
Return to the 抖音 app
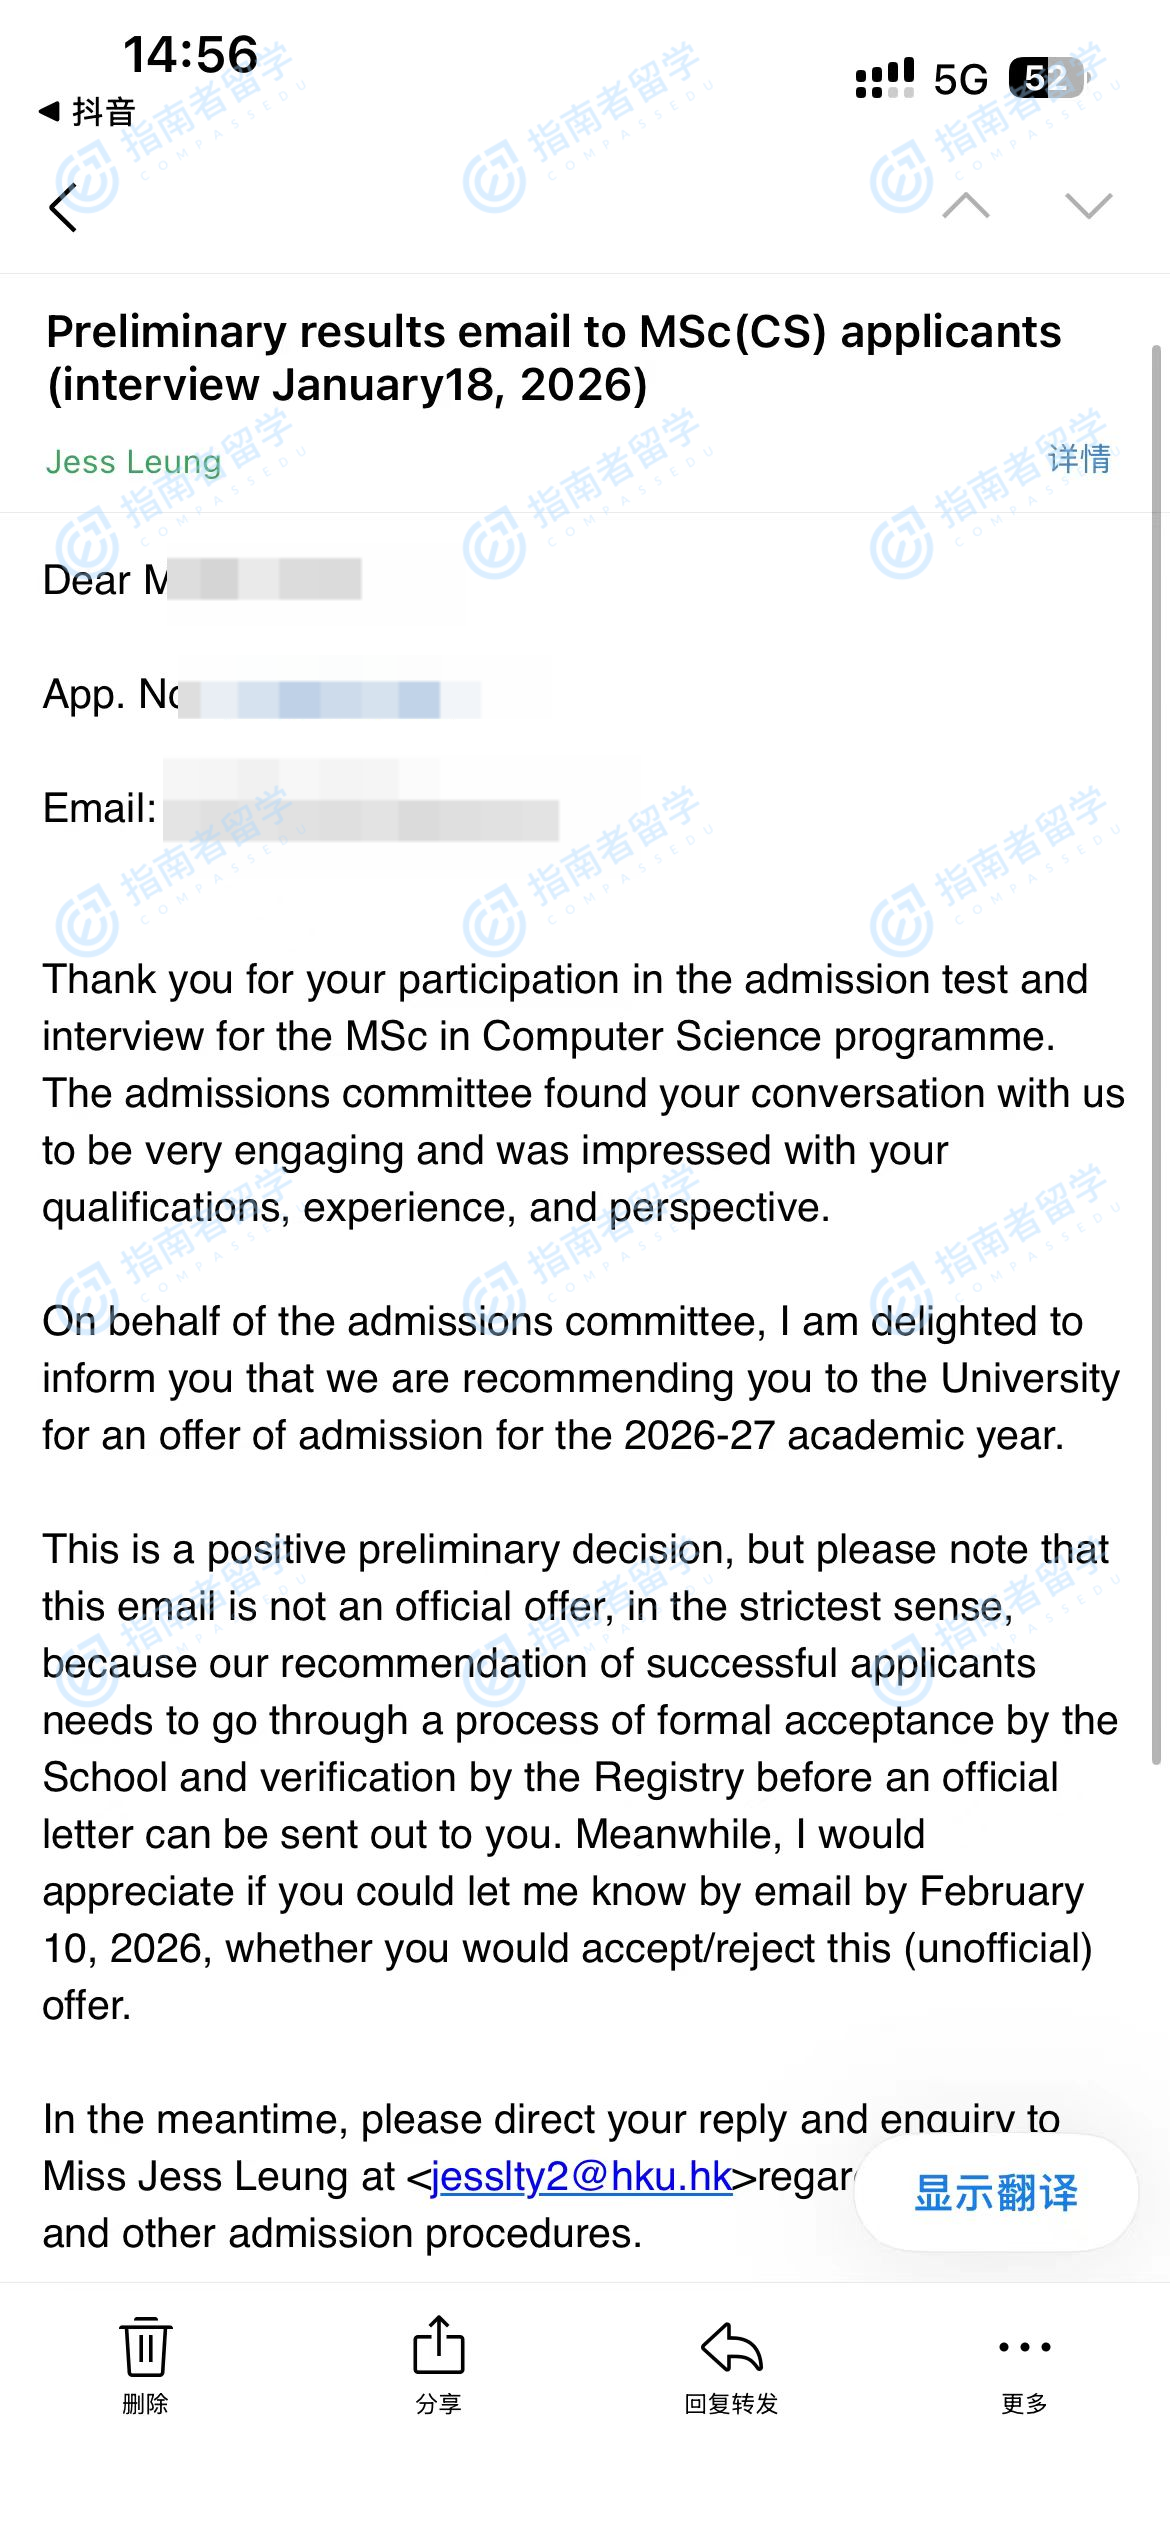(x=88, y=112)
